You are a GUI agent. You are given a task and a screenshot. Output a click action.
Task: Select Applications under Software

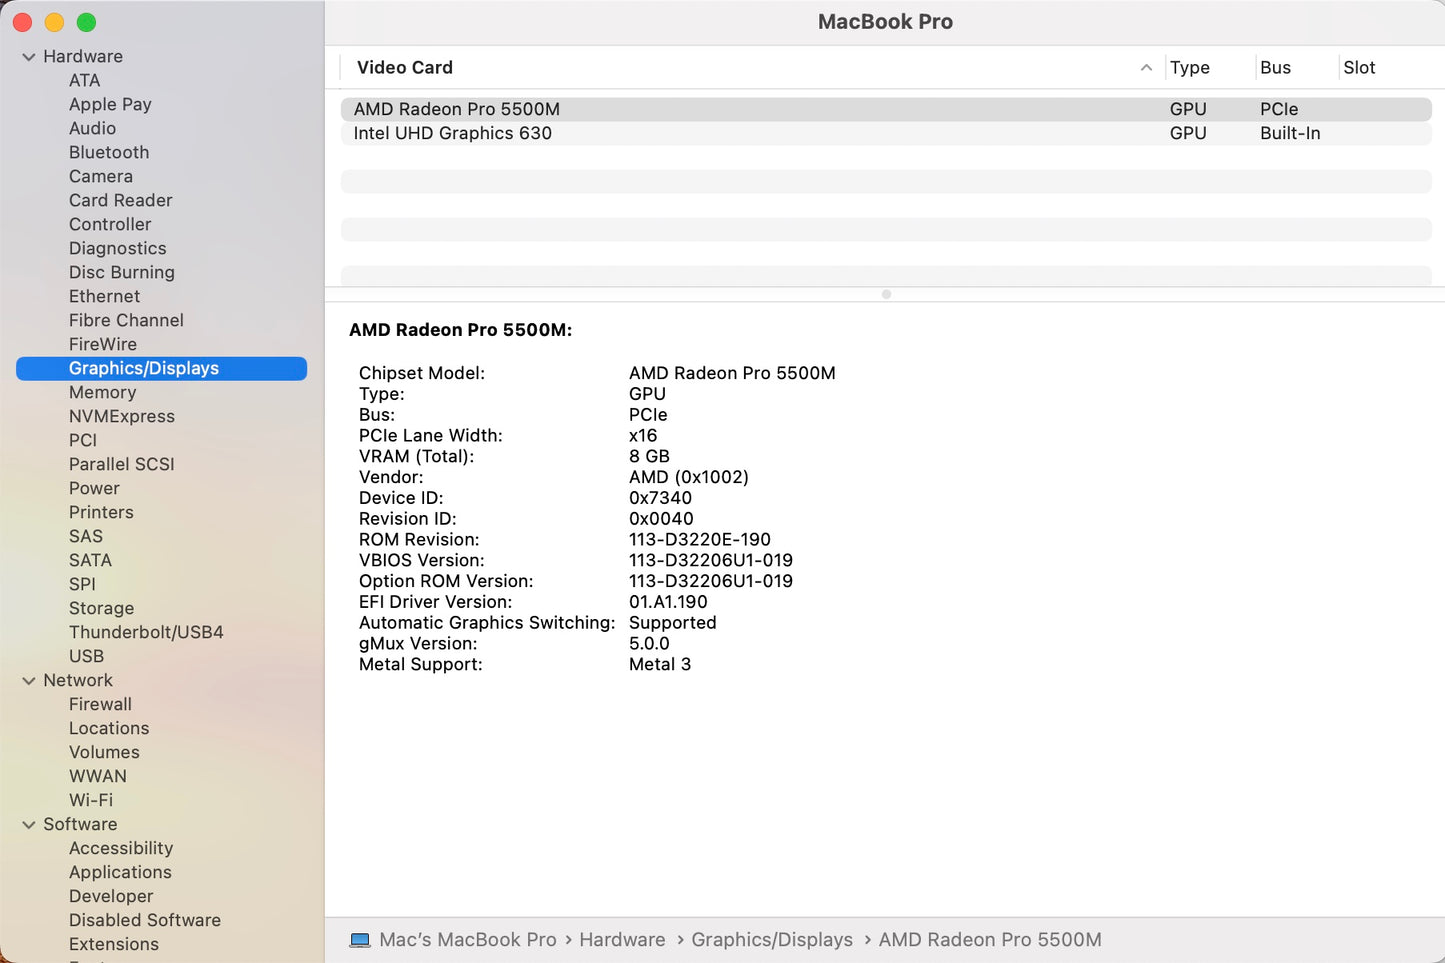tap(120, 872)
